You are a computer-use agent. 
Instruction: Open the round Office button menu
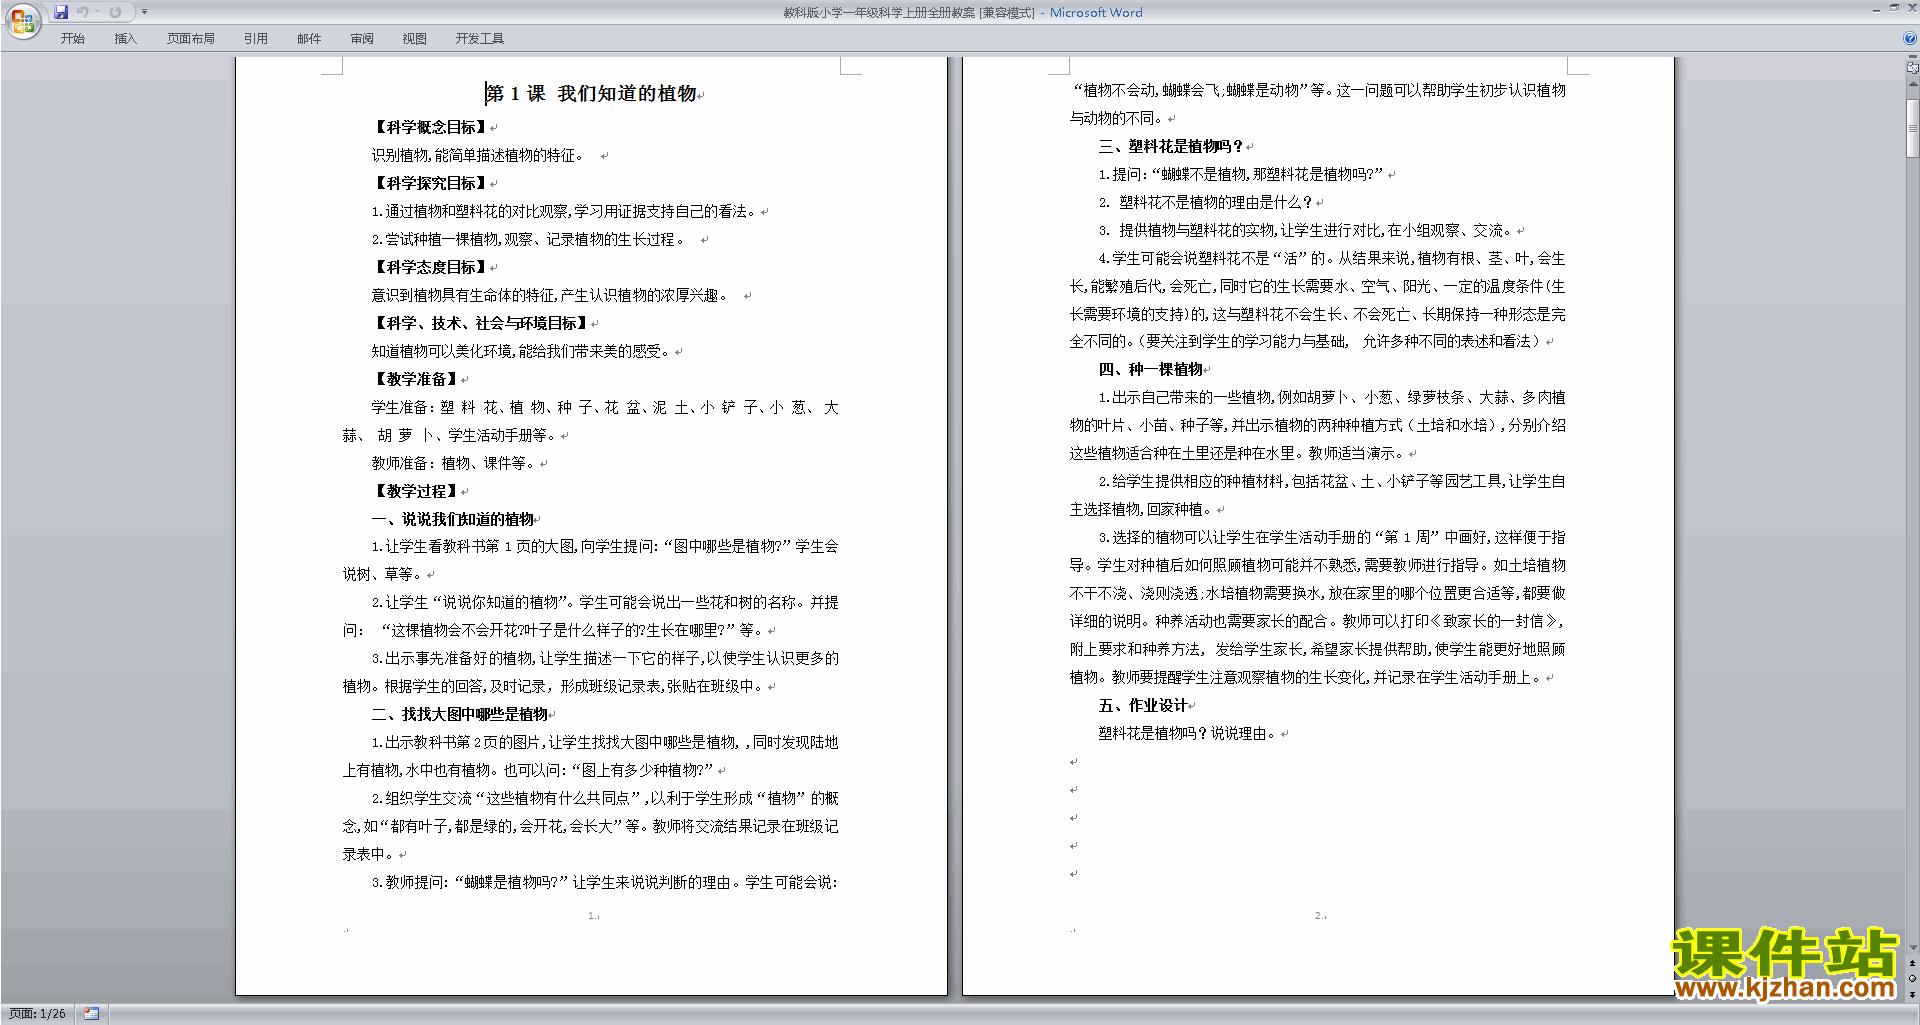[x=22, y=20]
